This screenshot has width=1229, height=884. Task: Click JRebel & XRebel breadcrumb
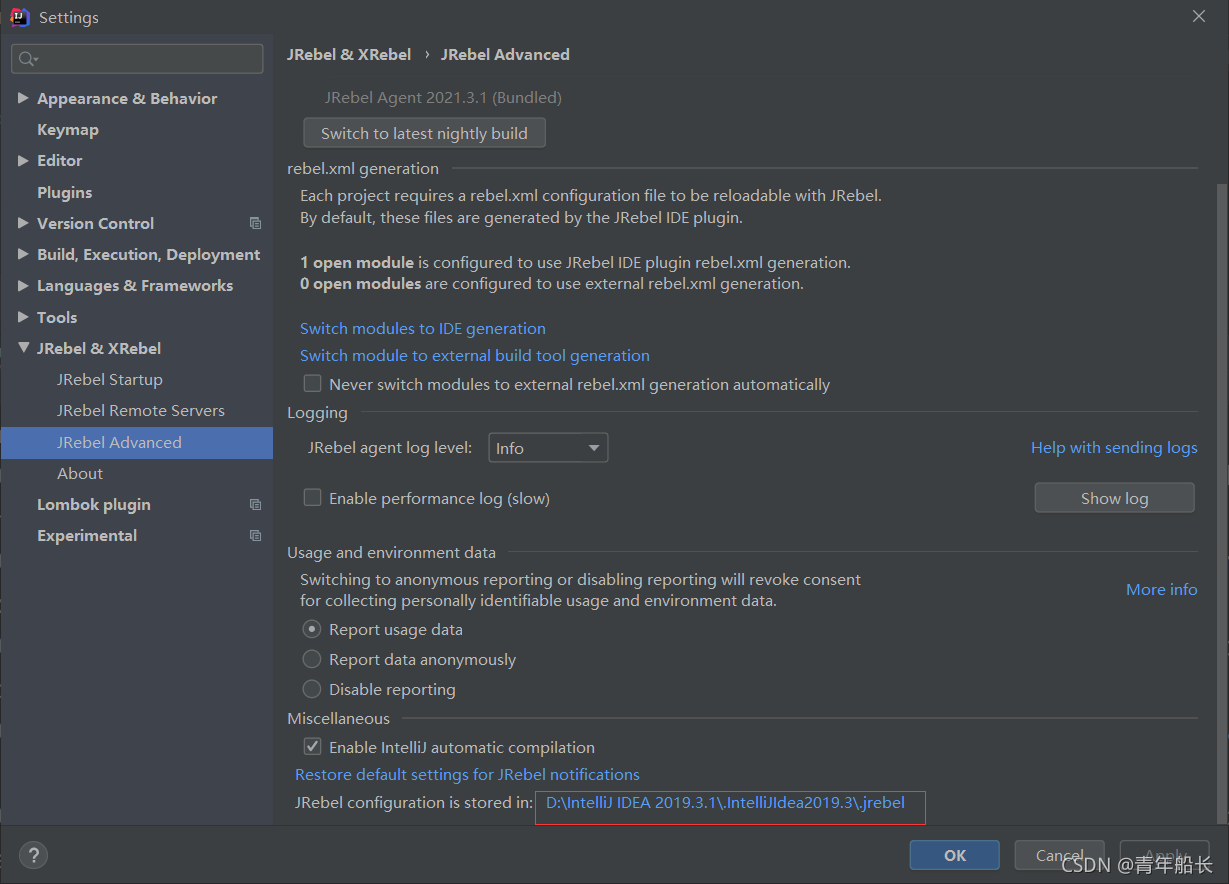pos(349,54)
